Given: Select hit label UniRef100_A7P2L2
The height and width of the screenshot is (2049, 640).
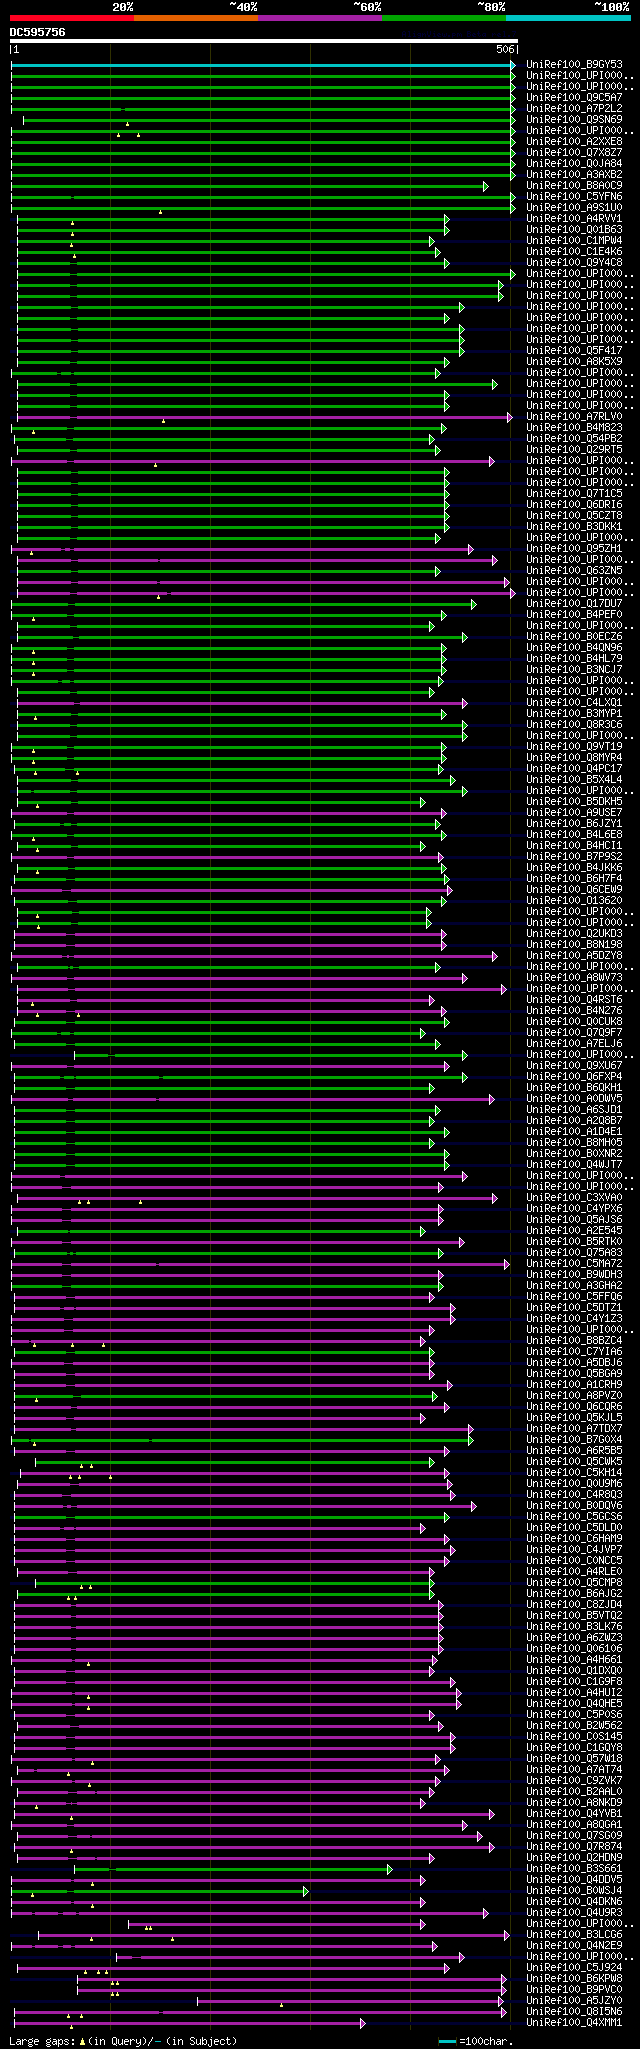Looking at the screenshot, I should pos(574,109).
